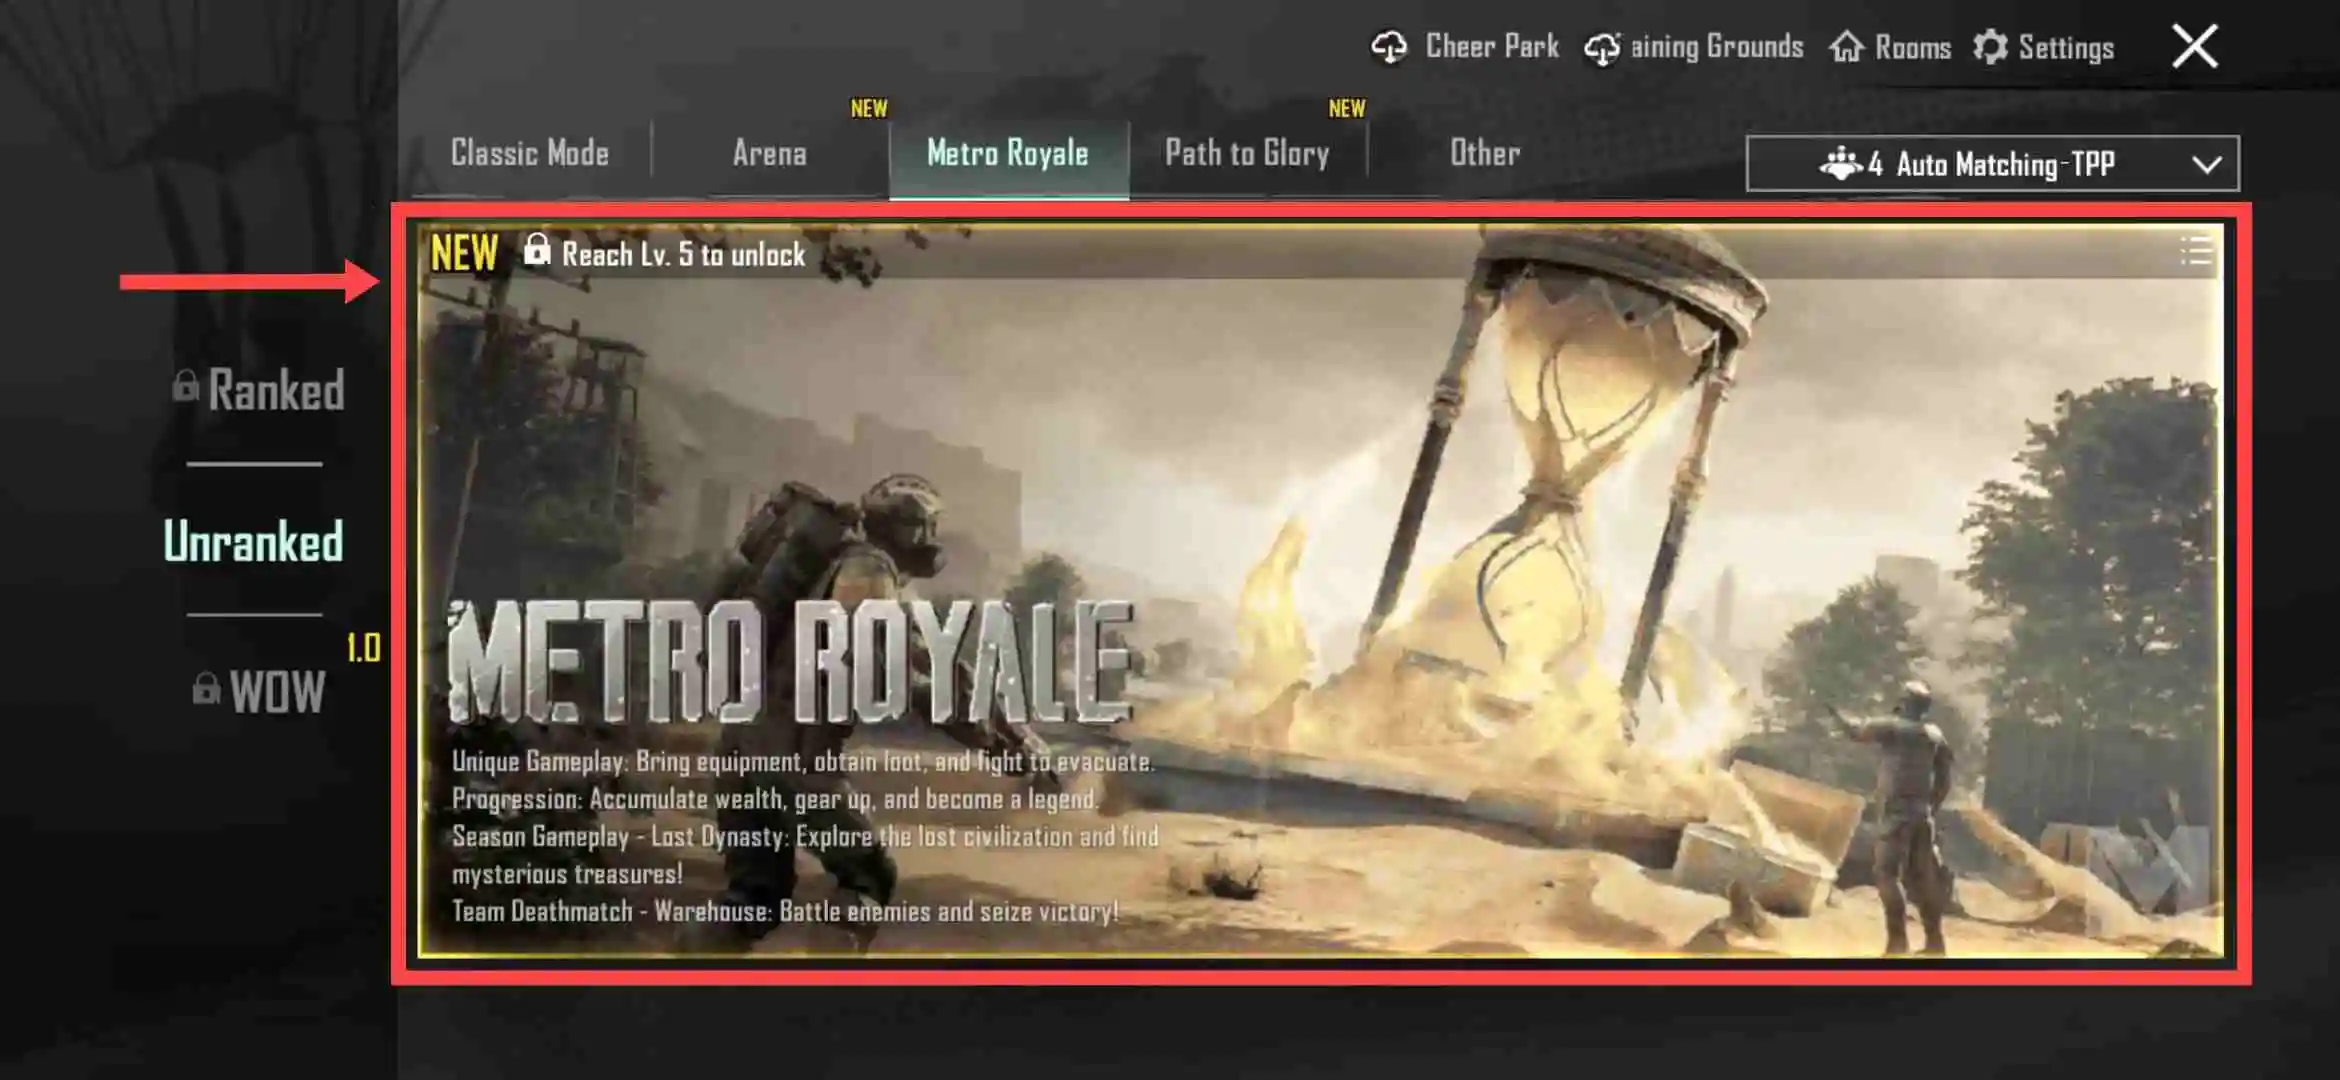Screen dimensions: 2340x1080
Task: Open the Other tab
Action: pos(1485,153)
